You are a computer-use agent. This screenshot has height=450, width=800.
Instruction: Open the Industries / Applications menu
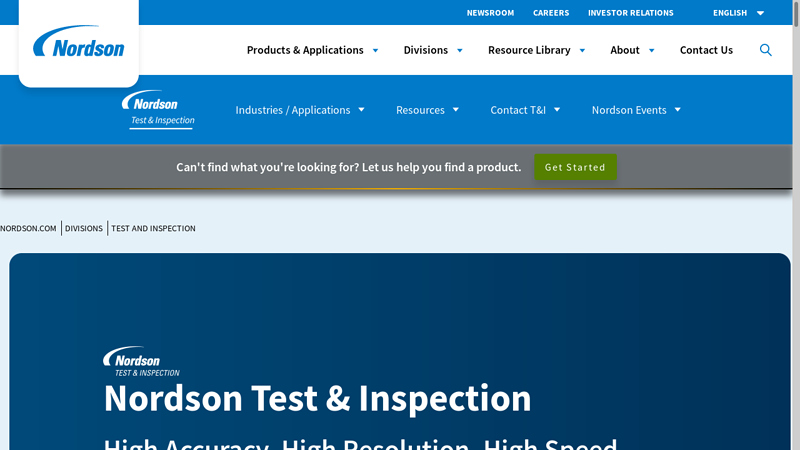click(x=293, y=110)
